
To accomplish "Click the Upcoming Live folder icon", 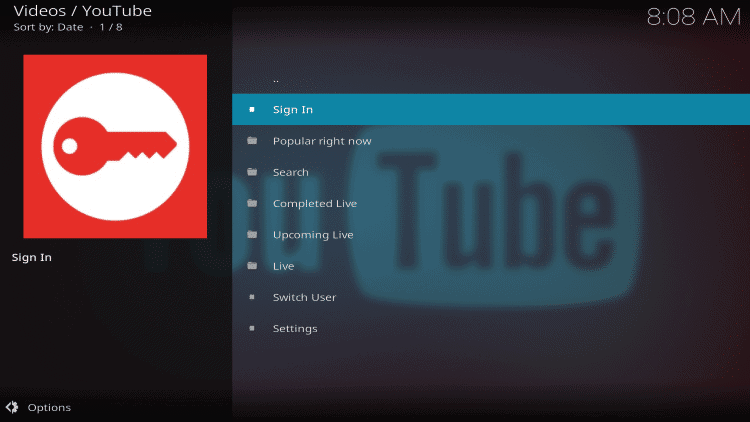I will pos(252,234).
